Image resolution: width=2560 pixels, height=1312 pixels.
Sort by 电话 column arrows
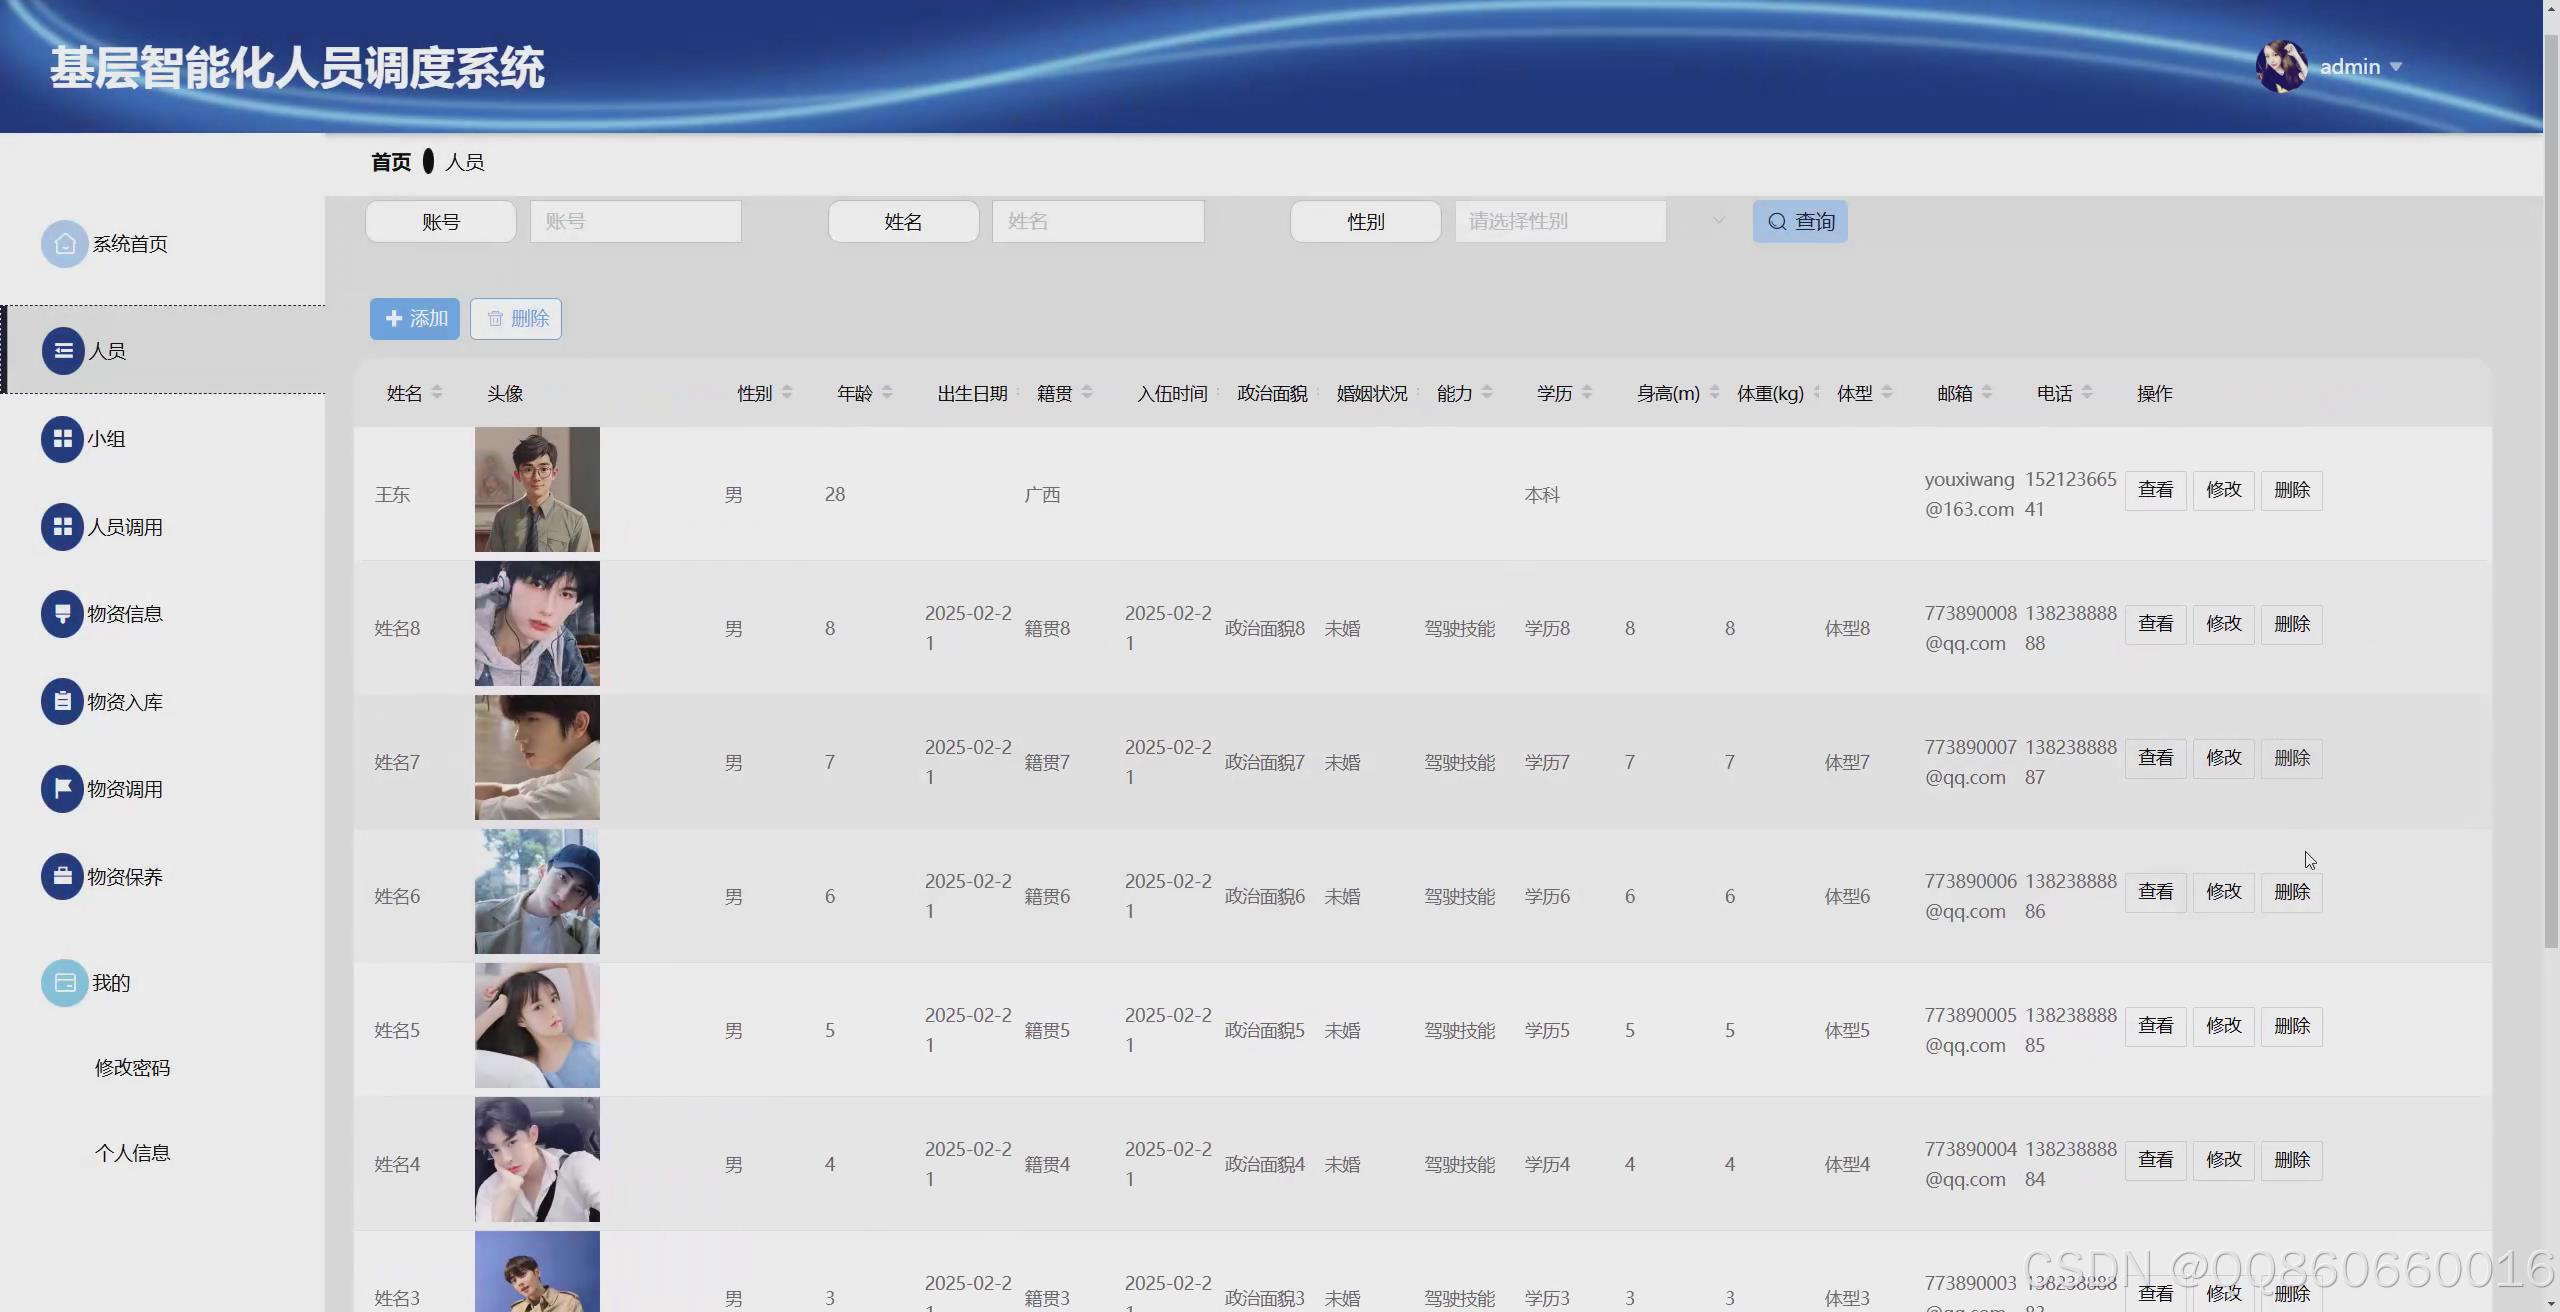pyautogui.click(x=2087, y=393)
